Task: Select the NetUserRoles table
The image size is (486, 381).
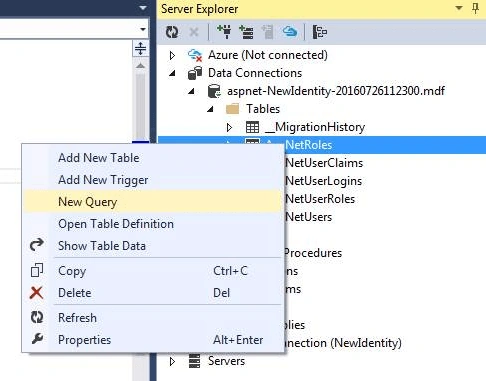Action: (320, 199)
